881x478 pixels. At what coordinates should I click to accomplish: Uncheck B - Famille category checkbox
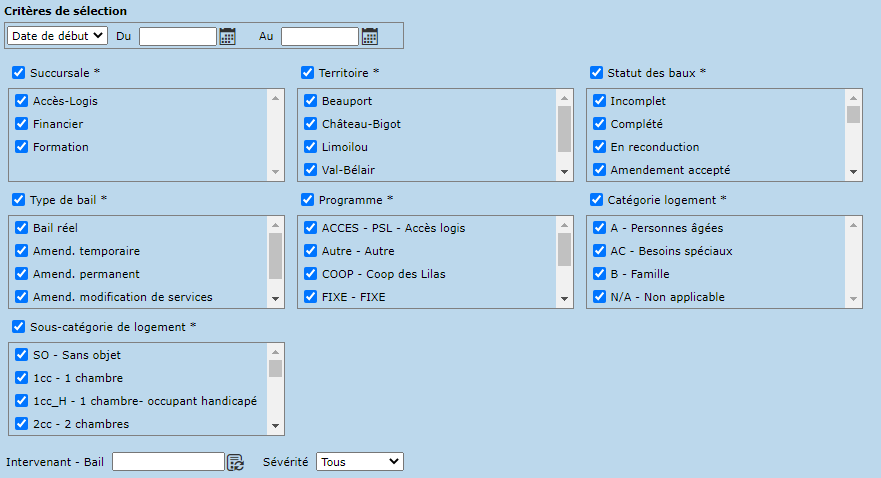pyautogui.click(x=599, y=274)
